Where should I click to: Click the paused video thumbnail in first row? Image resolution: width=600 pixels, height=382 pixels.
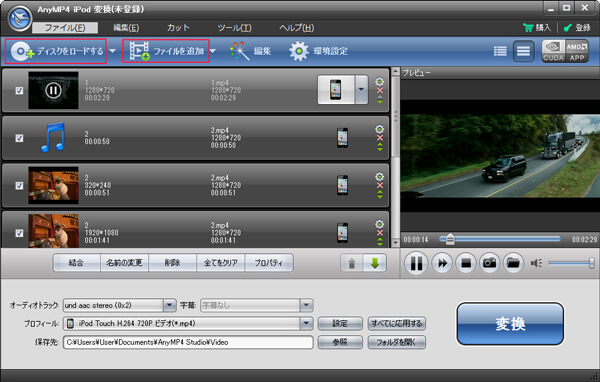pyautogui.click(x=53, y=90)
